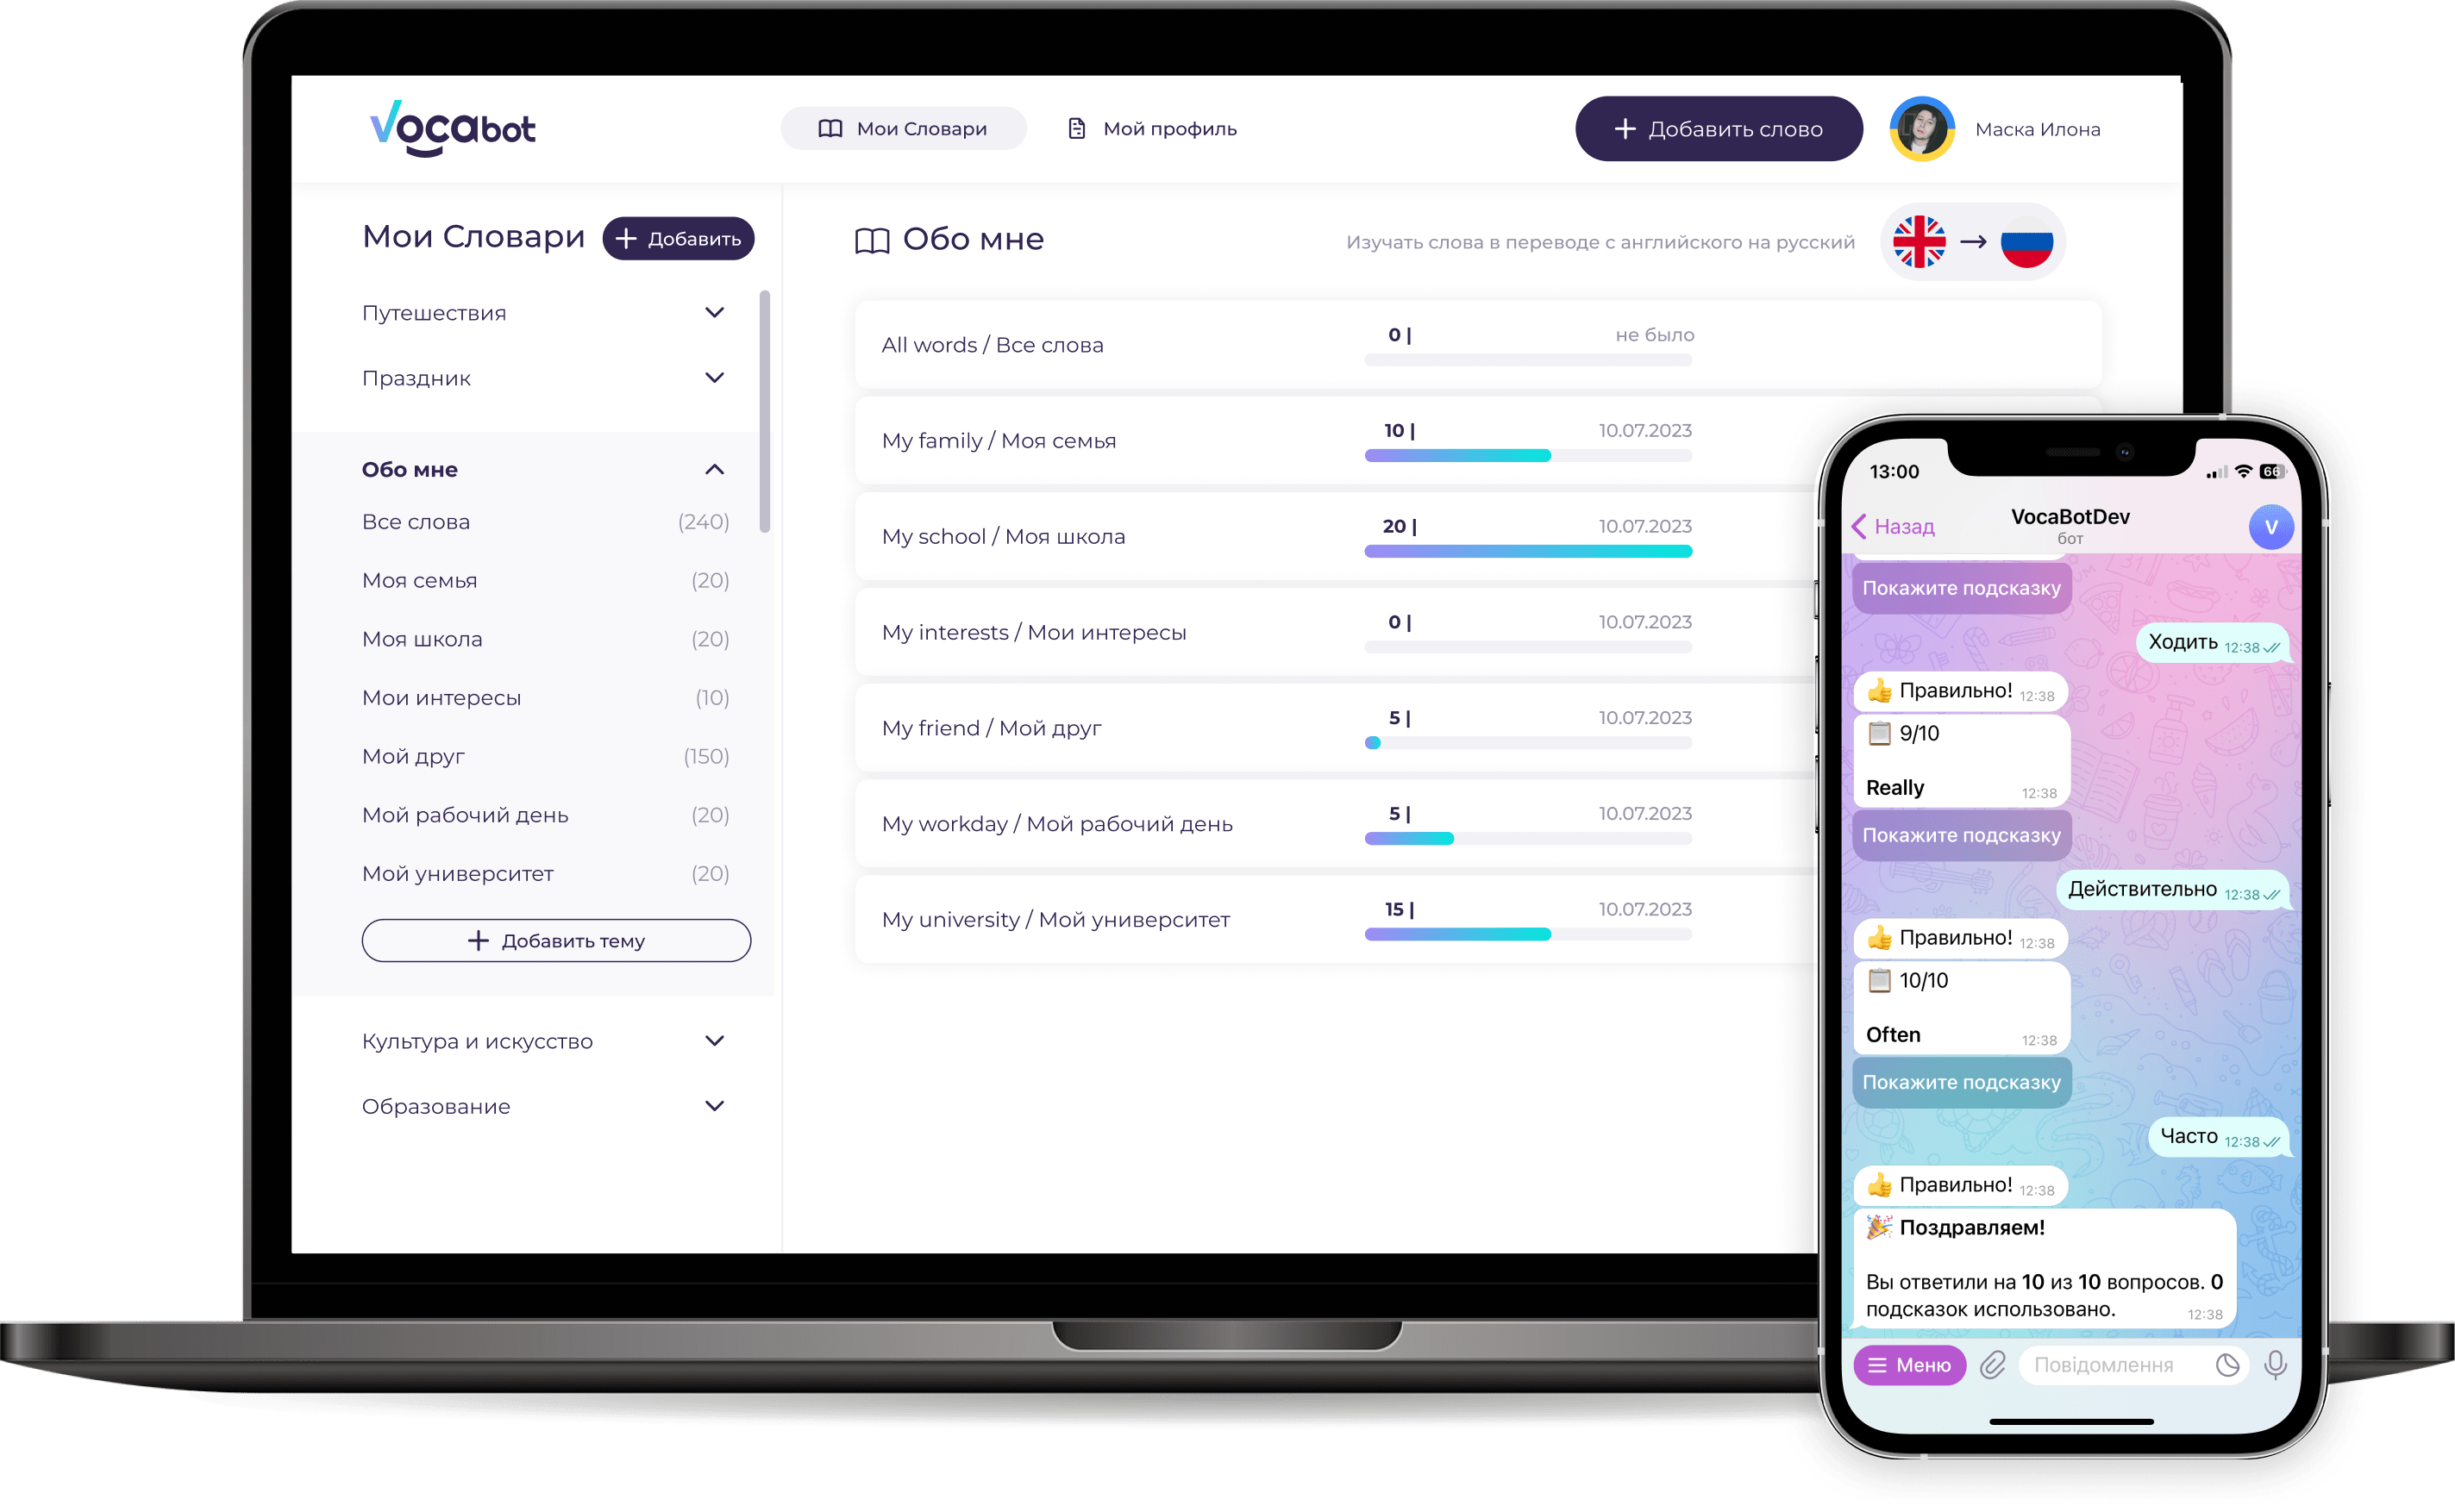
Task: Click the profile document icon in navbar
Action: (x=1074, y=128)
